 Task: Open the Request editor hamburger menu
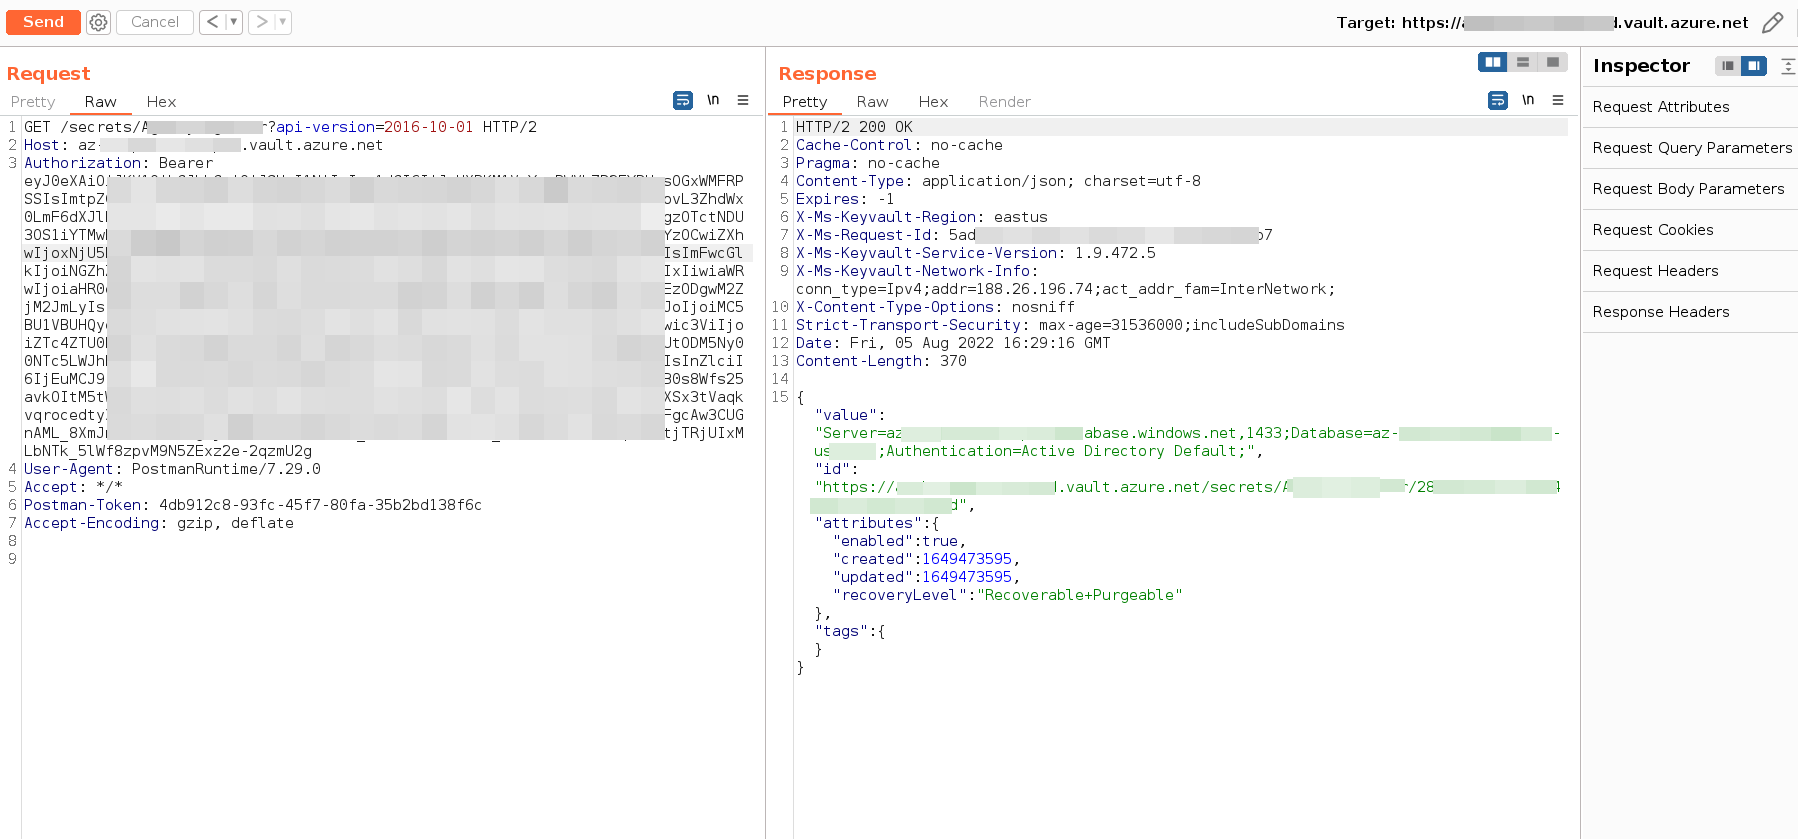tap(743, 100)
